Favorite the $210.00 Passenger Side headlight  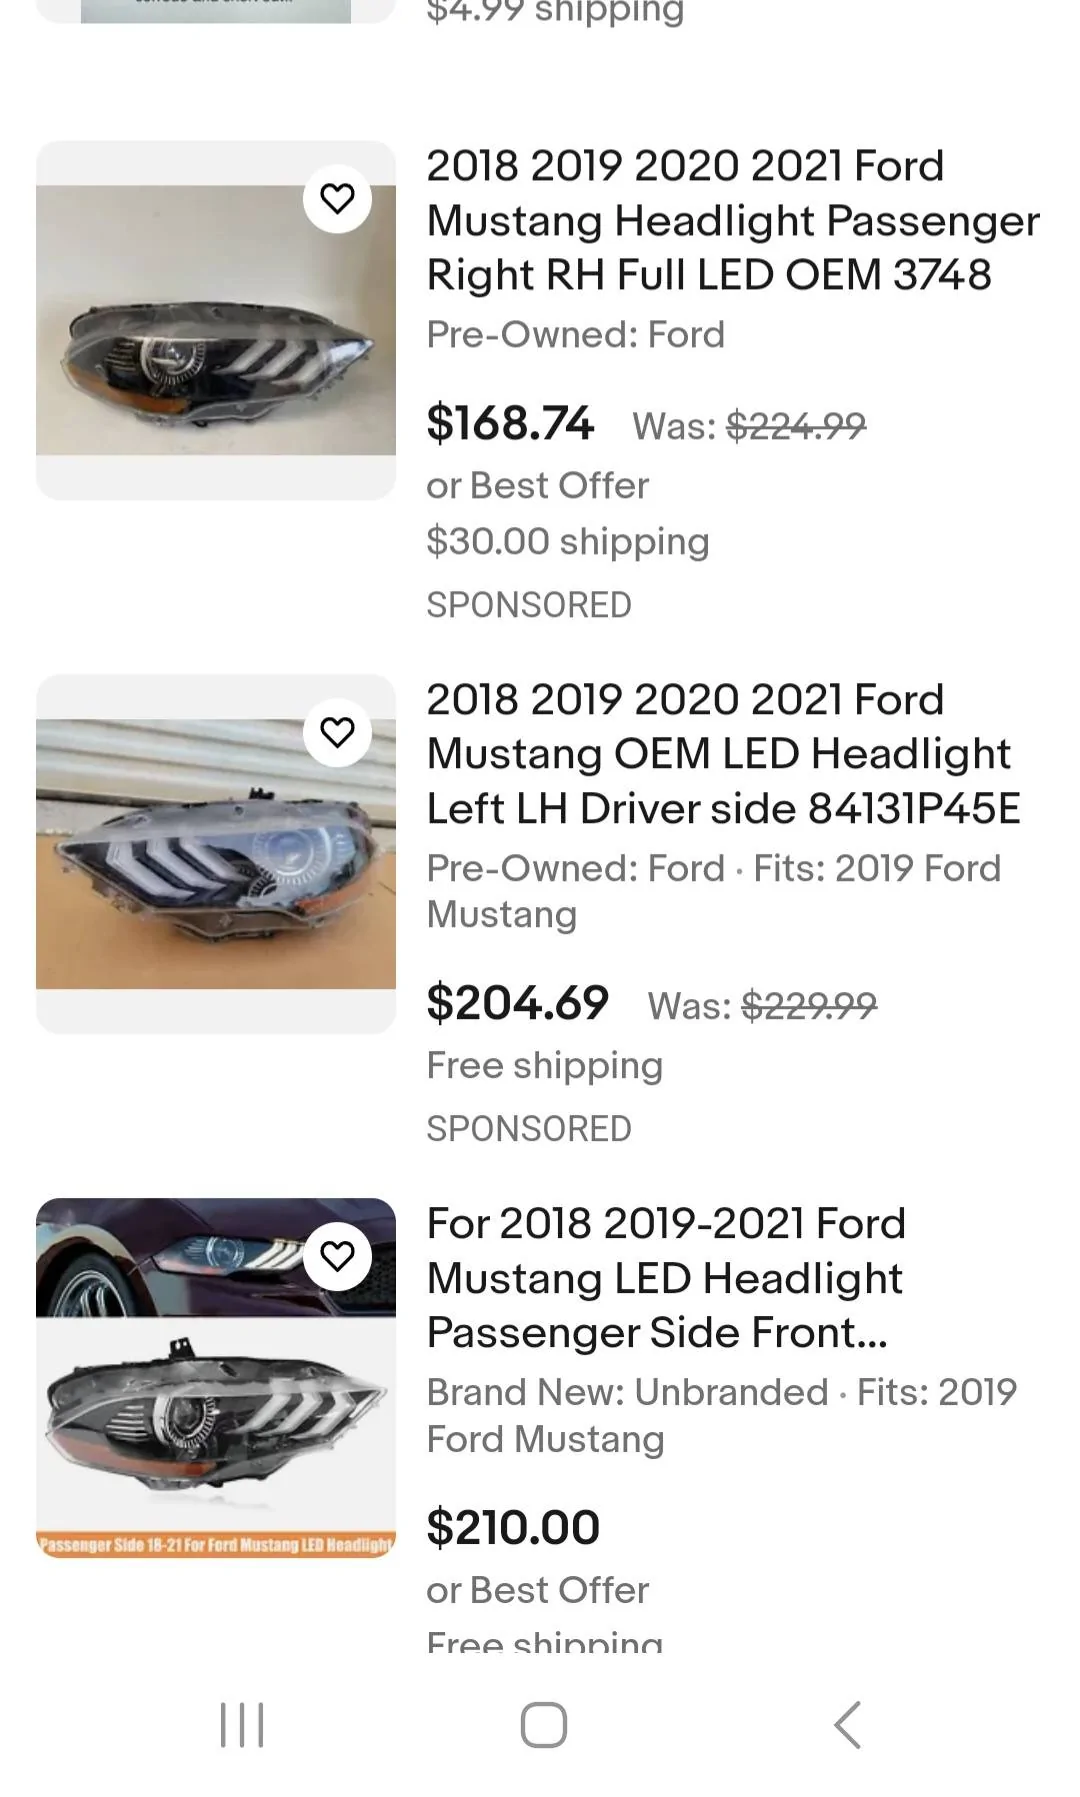click(x=337, y=1256)
